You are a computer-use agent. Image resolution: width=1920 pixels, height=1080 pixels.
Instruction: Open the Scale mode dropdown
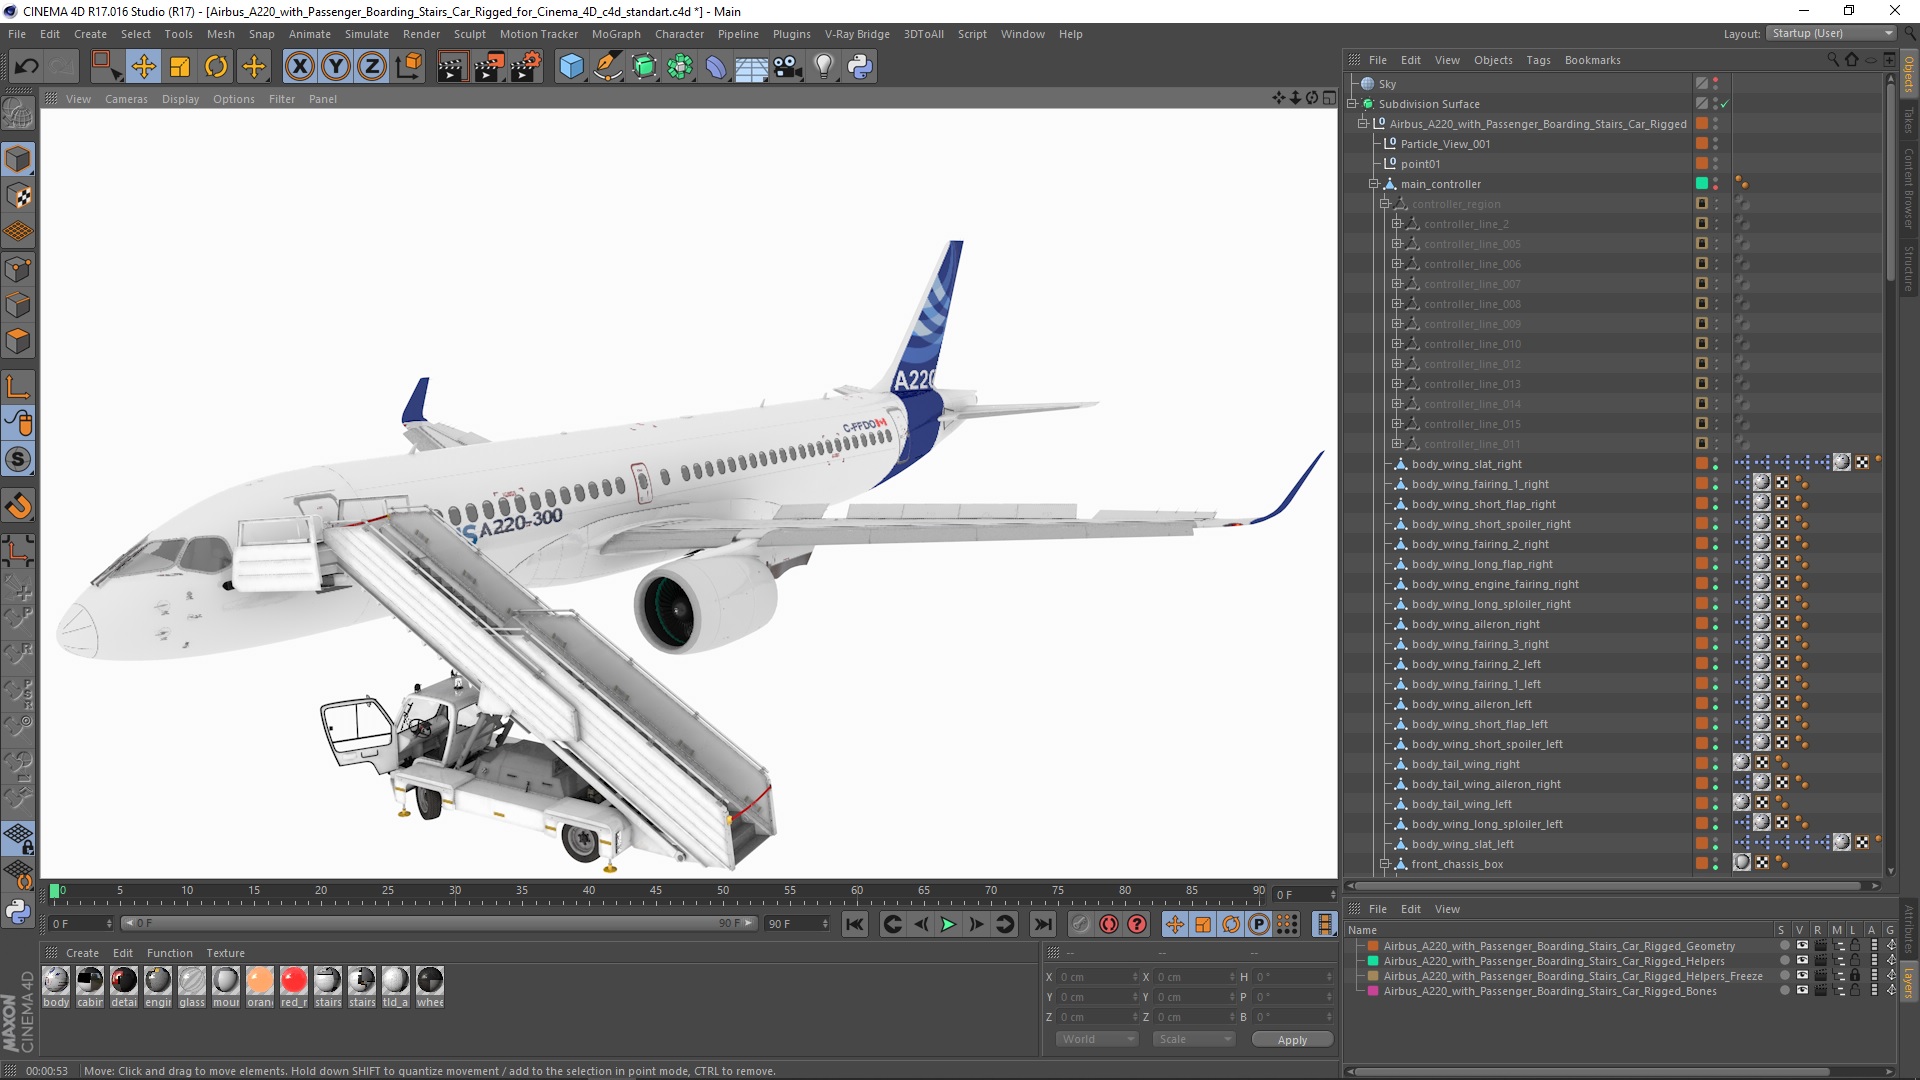coord(1194,1039)
